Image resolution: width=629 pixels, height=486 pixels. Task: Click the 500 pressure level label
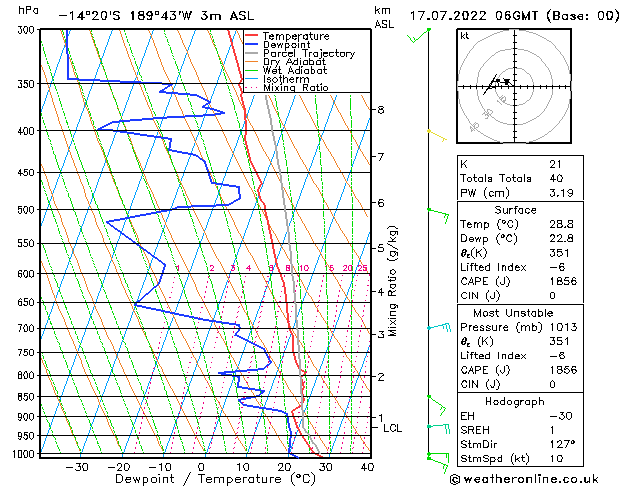[28, 210]
